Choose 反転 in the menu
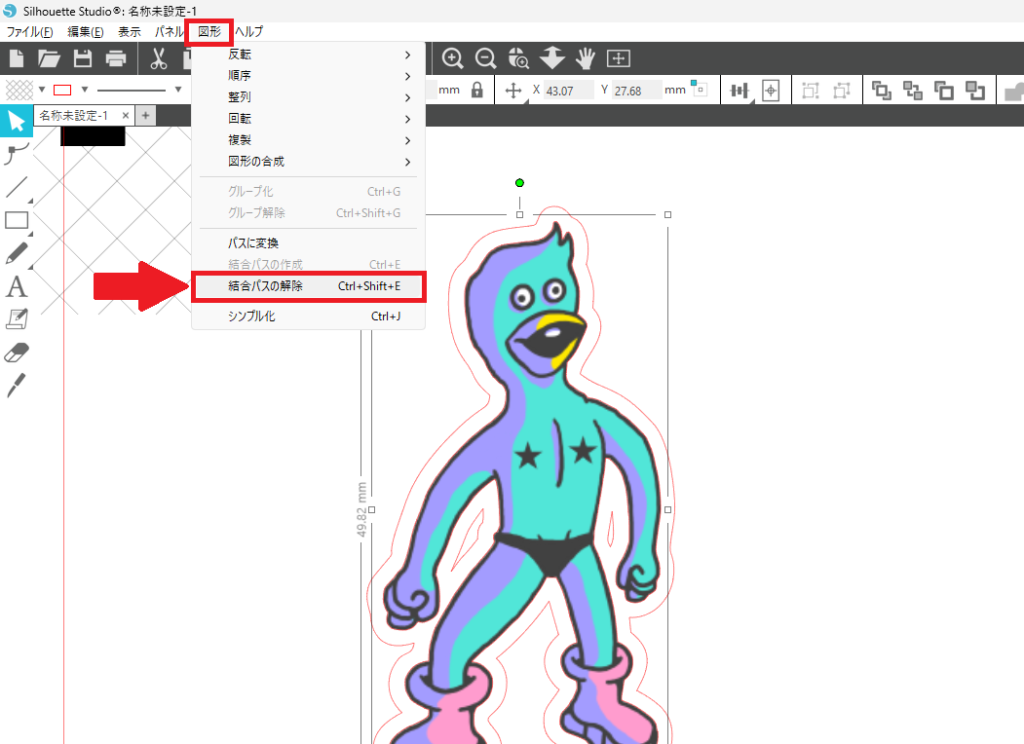1024x744 pixels. [x=308, y=54]
